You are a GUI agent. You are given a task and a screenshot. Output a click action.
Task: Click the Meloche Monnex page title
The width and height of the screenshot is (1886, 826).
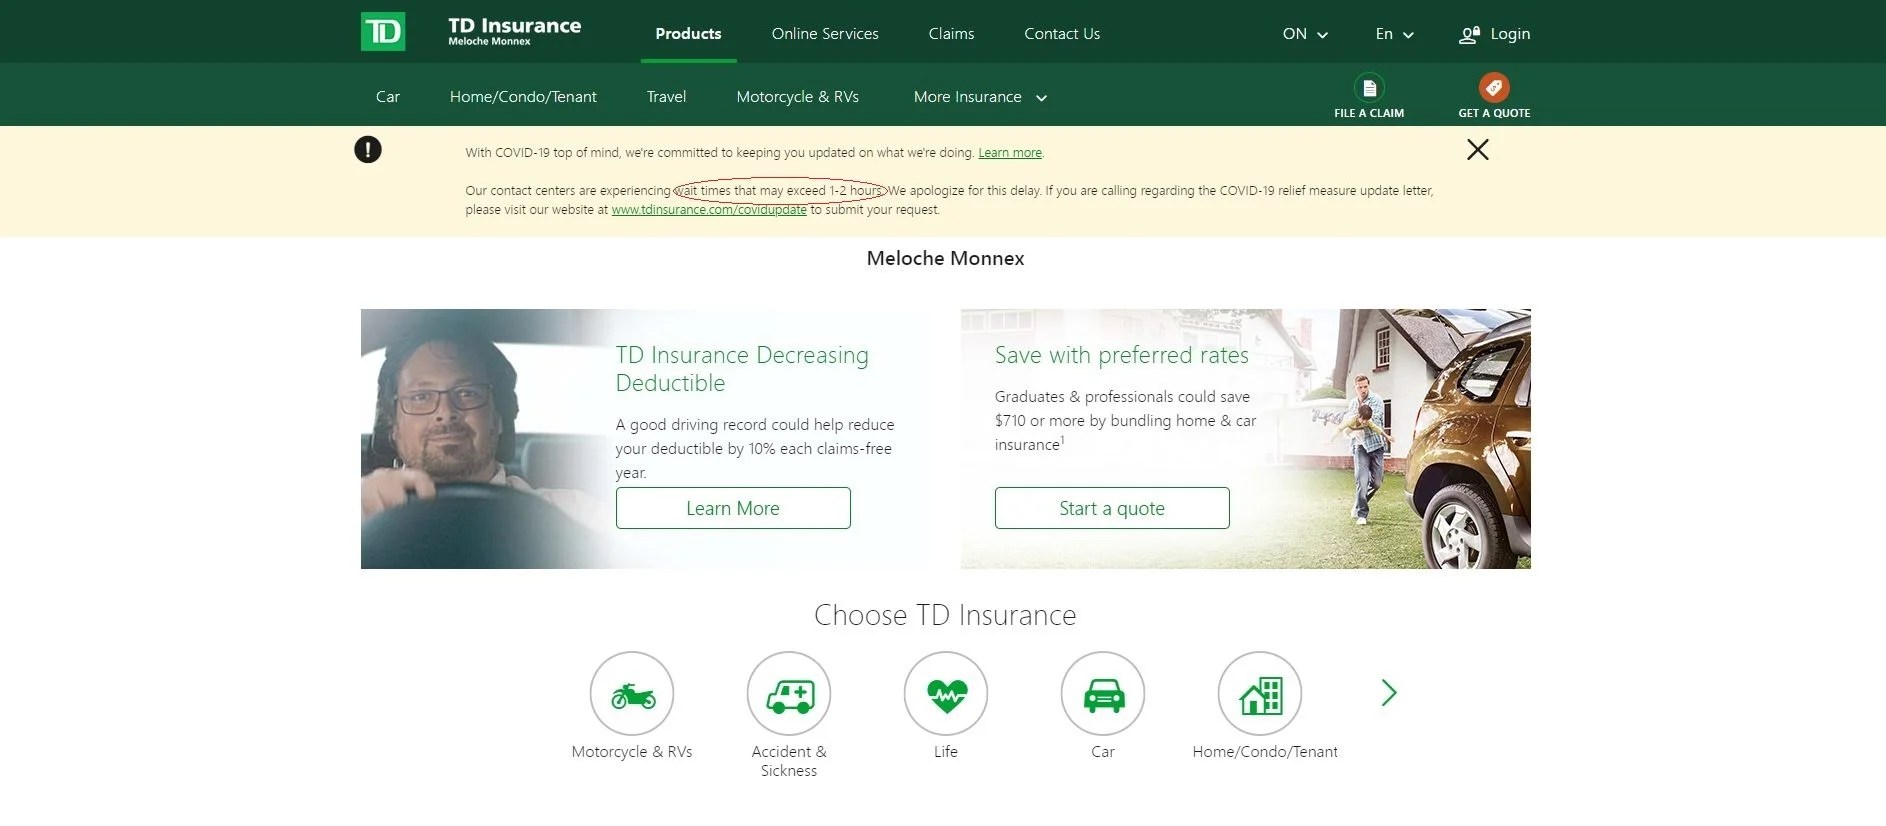click(x=945, y=258)
